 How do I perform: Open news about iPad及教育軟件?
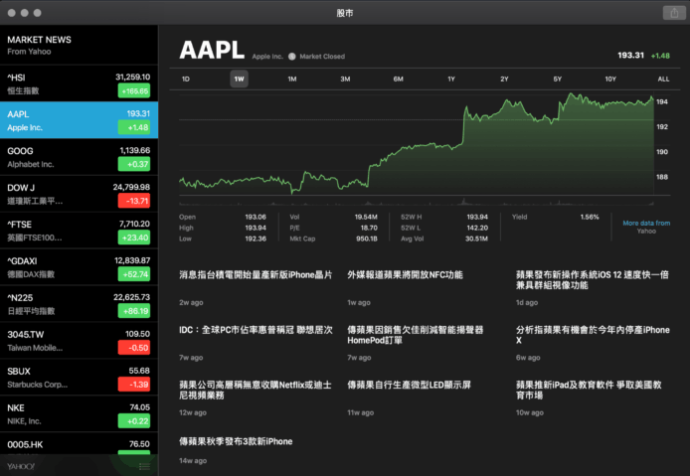click(589, 390)
